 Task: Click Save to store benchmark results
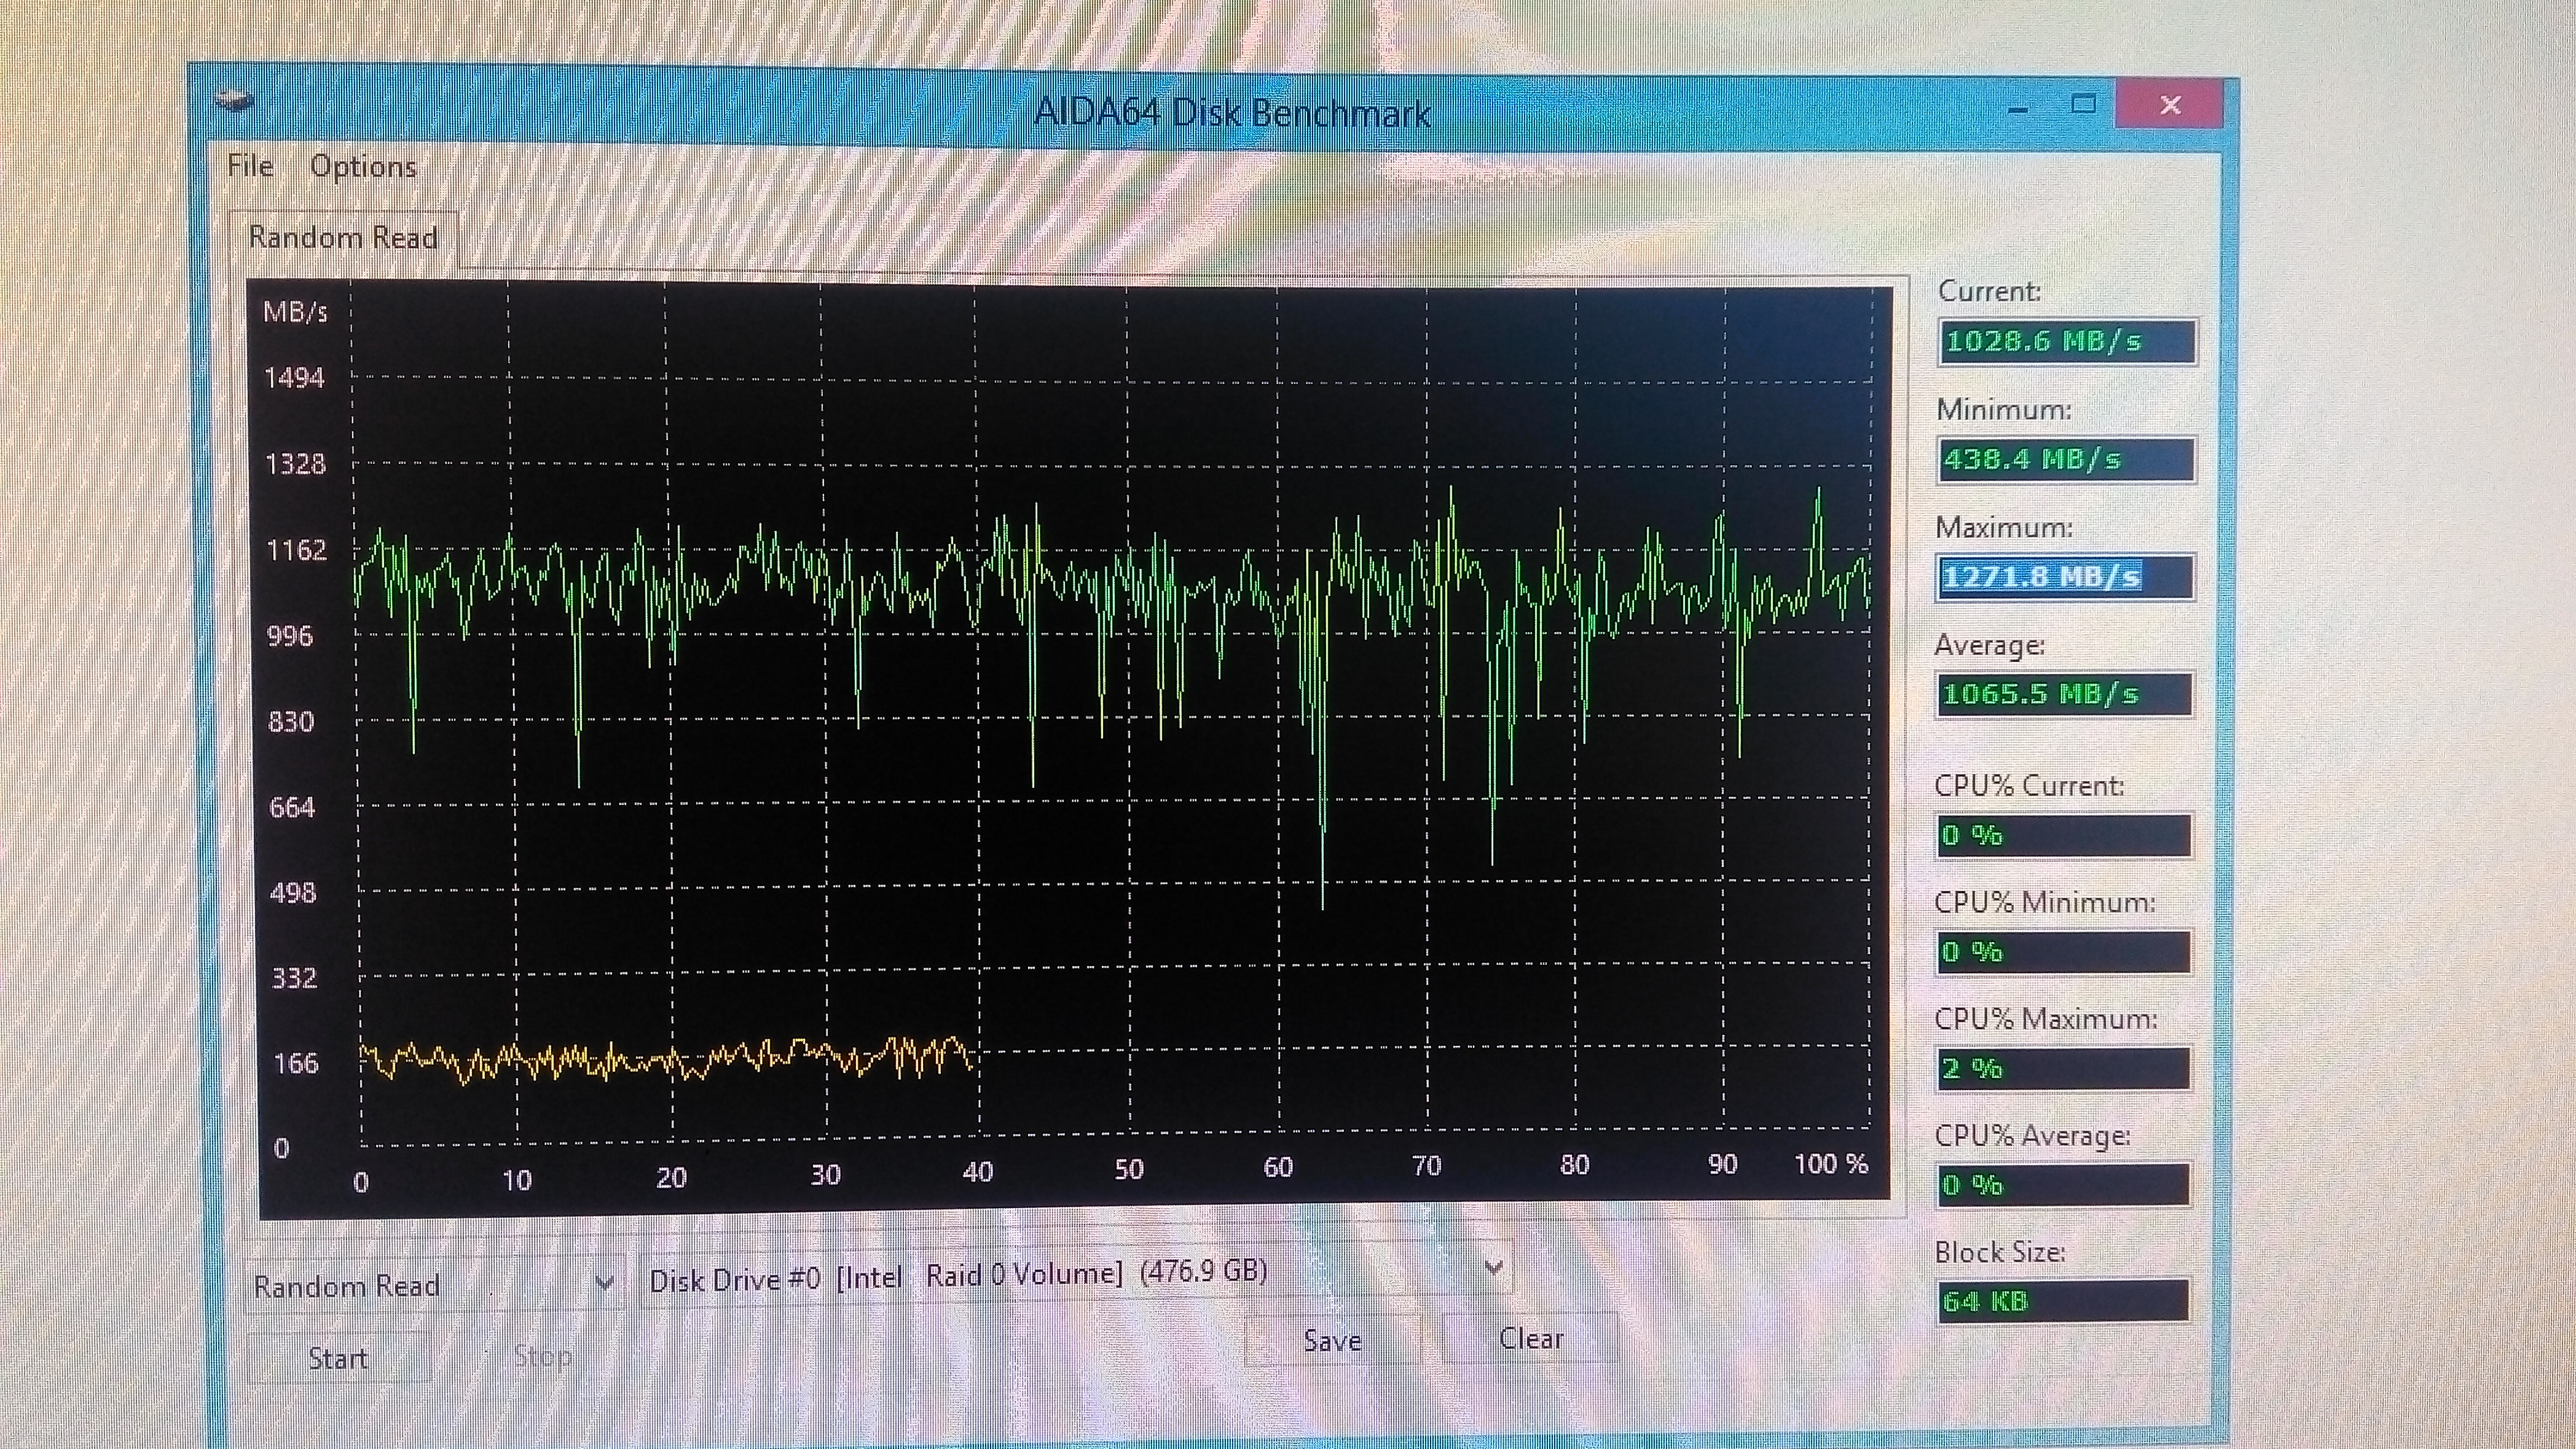click(1332, 1341)
